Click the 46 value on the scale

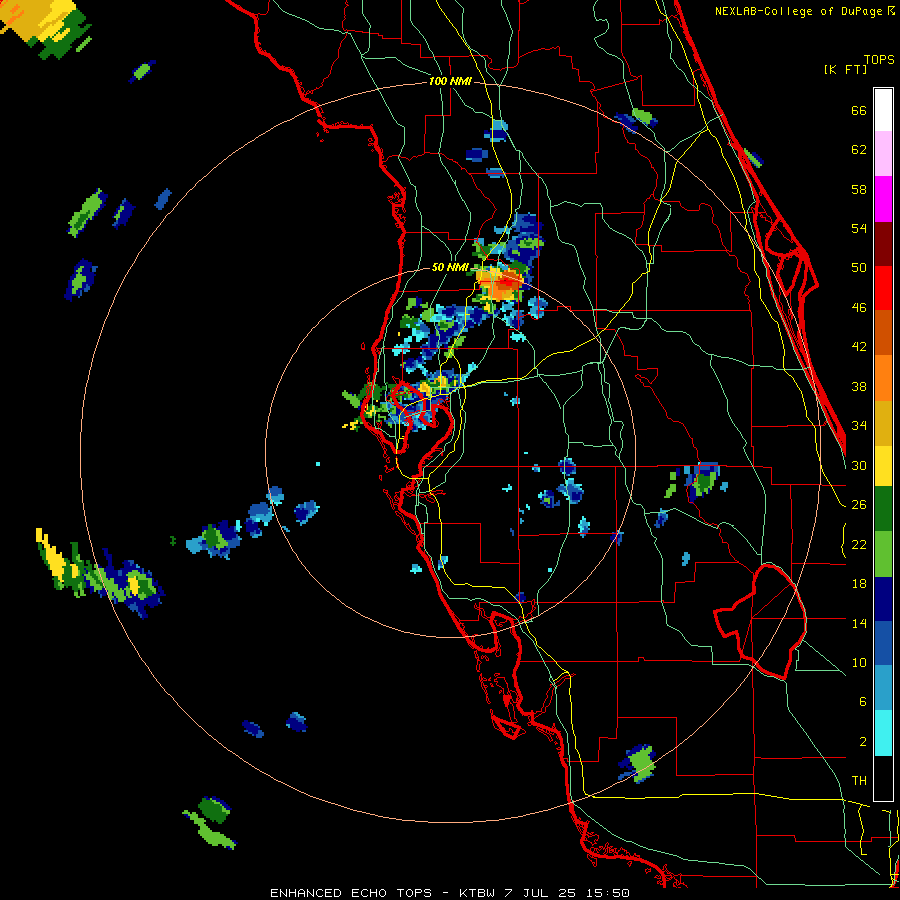pos(859,308)
